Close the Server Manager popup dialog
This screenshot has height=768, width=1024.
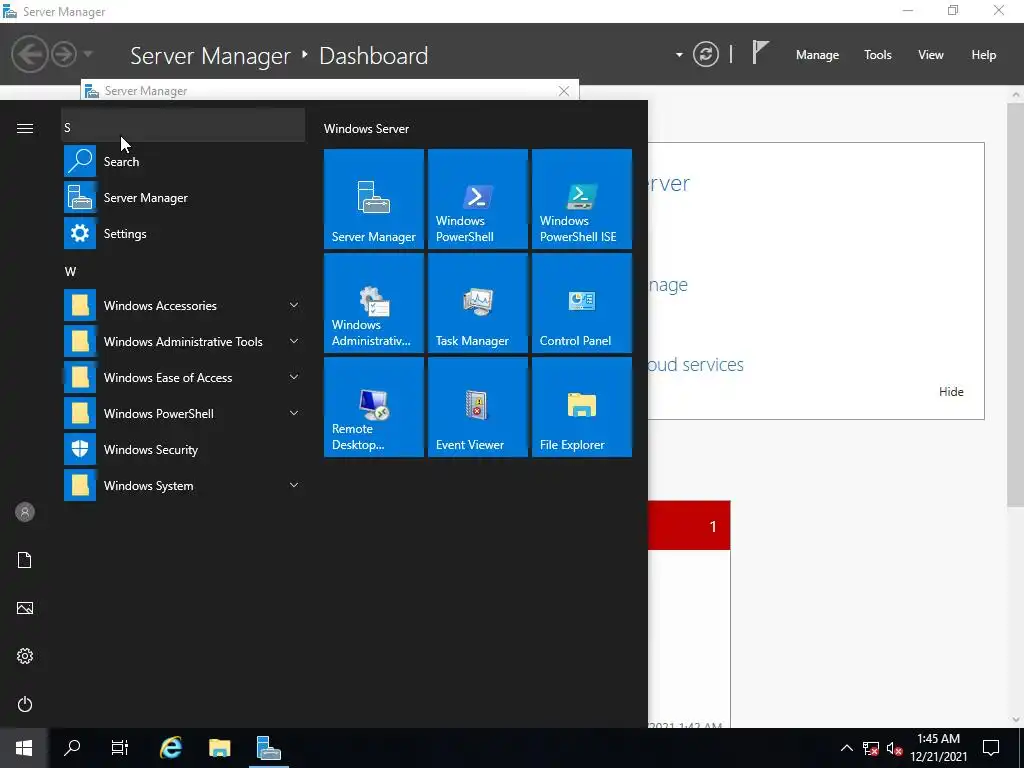point(564,91)
